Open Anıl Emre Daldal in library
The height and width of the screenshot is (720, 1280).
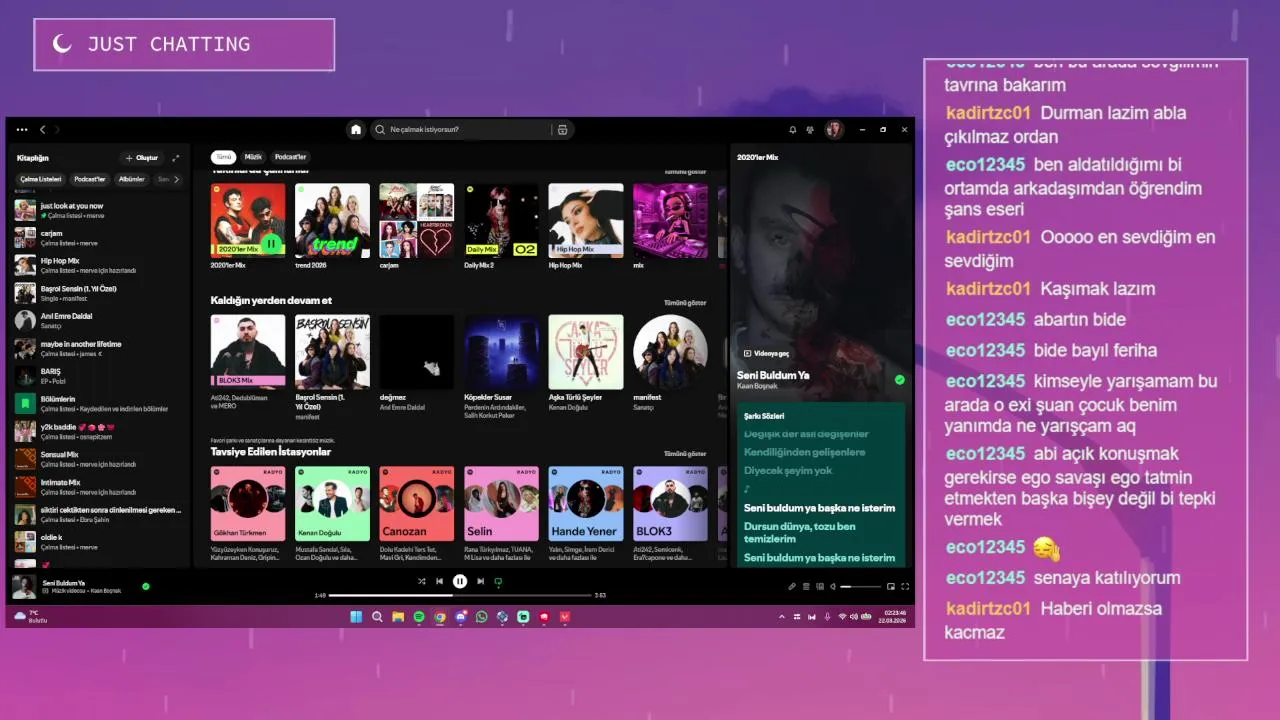coord(98,320)
